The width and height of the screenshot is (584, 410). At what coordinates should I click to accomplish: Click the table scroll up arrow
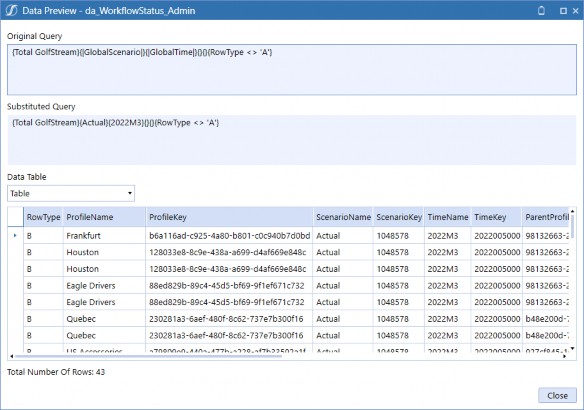[572, 211]
